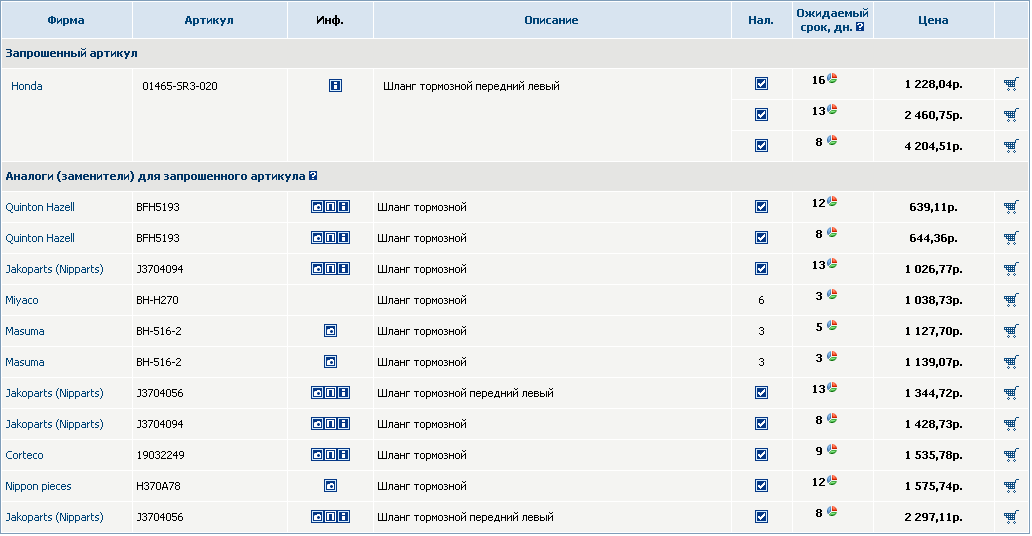
Task: Add Honda 2 460,75р. offer to cart
Action: [1011, 115]
